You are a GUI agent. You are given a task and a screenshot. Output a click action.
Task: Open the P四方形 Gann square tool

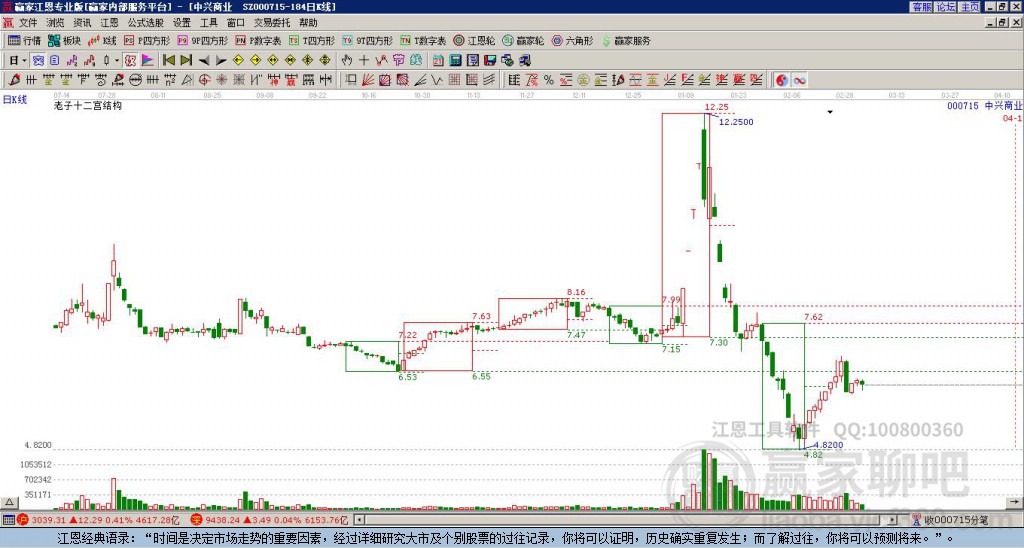(147, 40)
